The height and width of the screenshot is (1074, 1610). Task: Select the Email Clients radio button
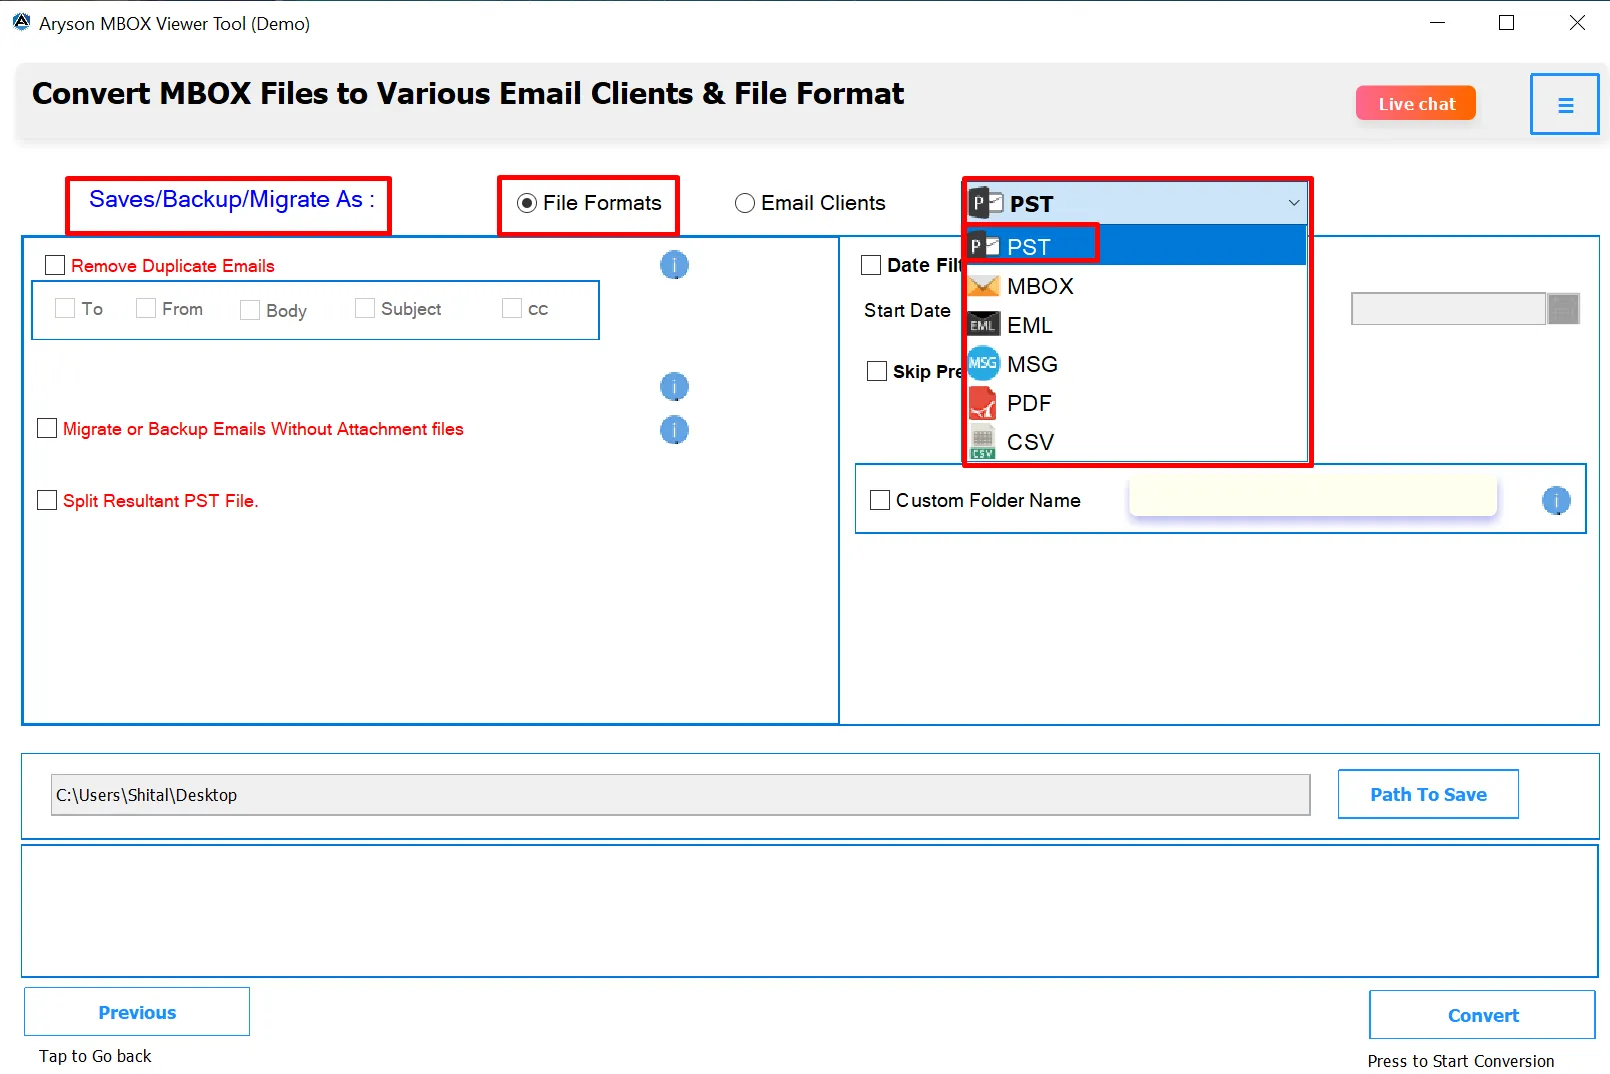click(745, 202)
